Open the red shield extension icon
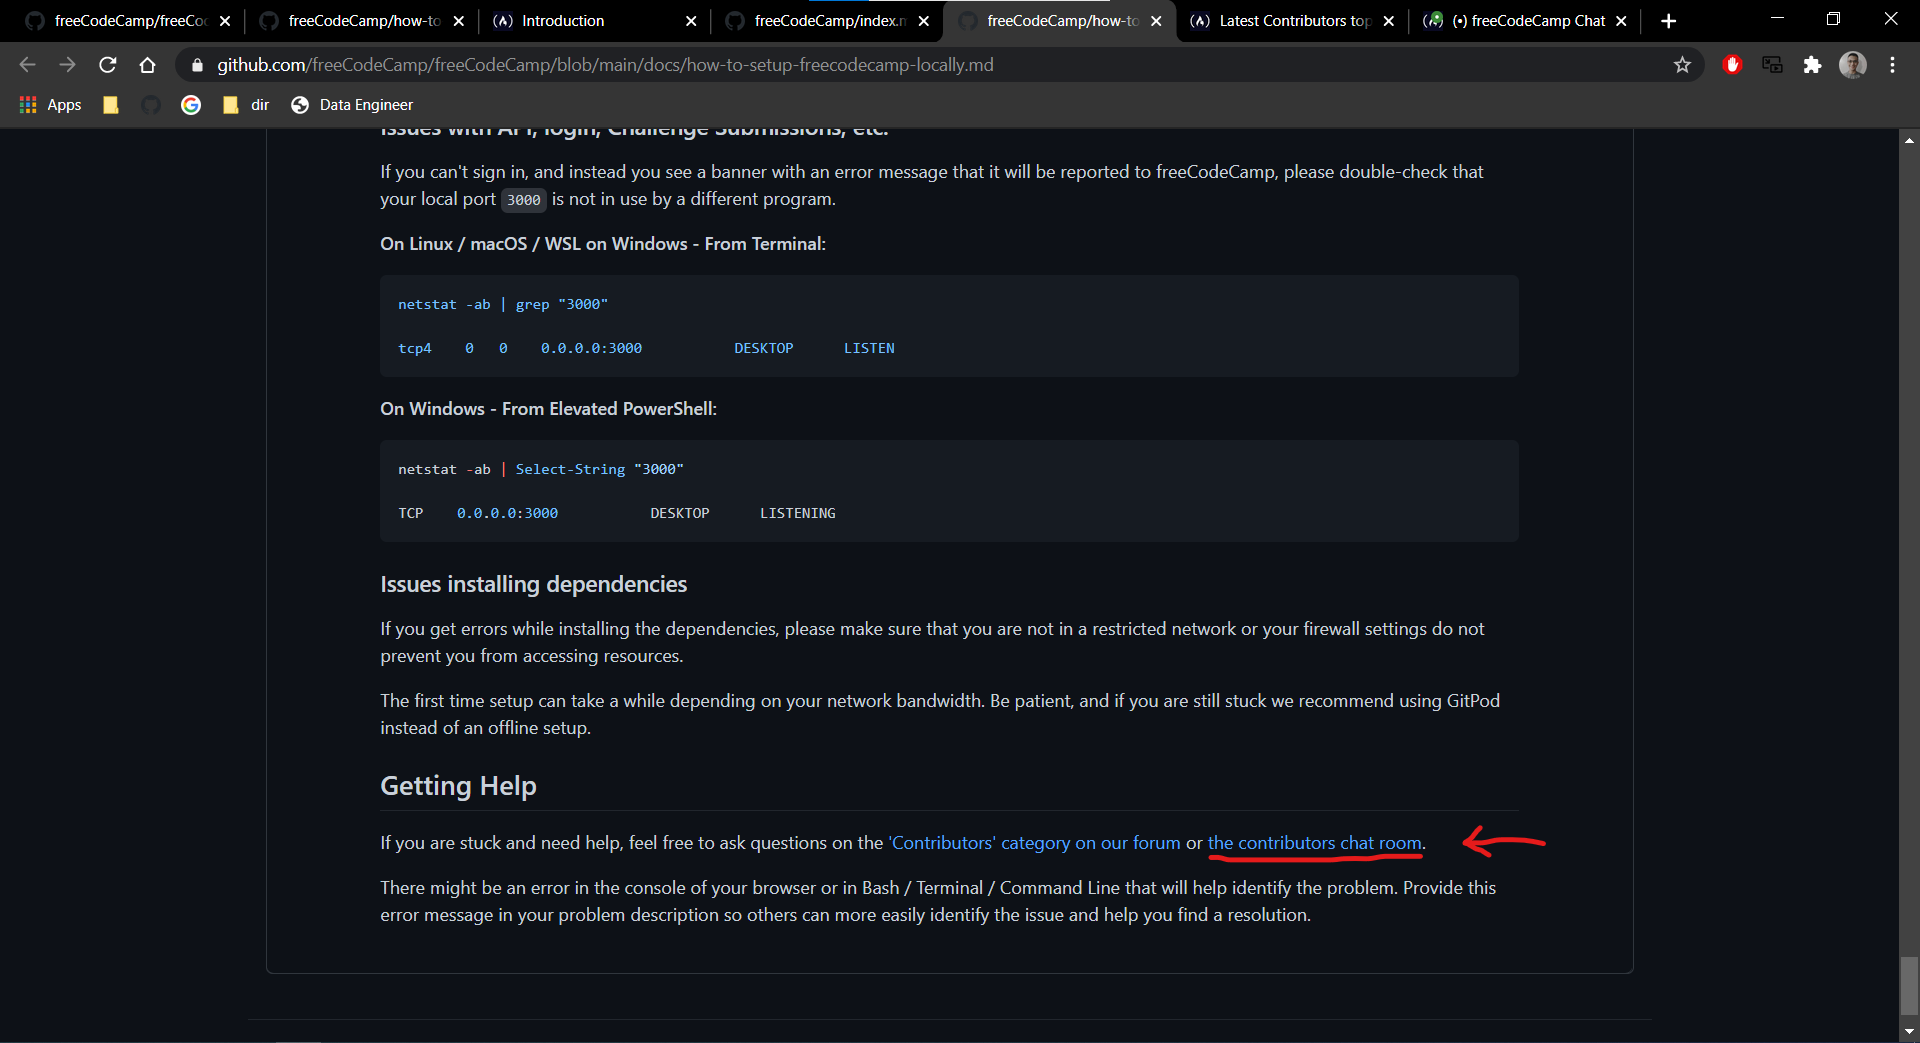1920x1043 pixels. tap(1733, 65)
